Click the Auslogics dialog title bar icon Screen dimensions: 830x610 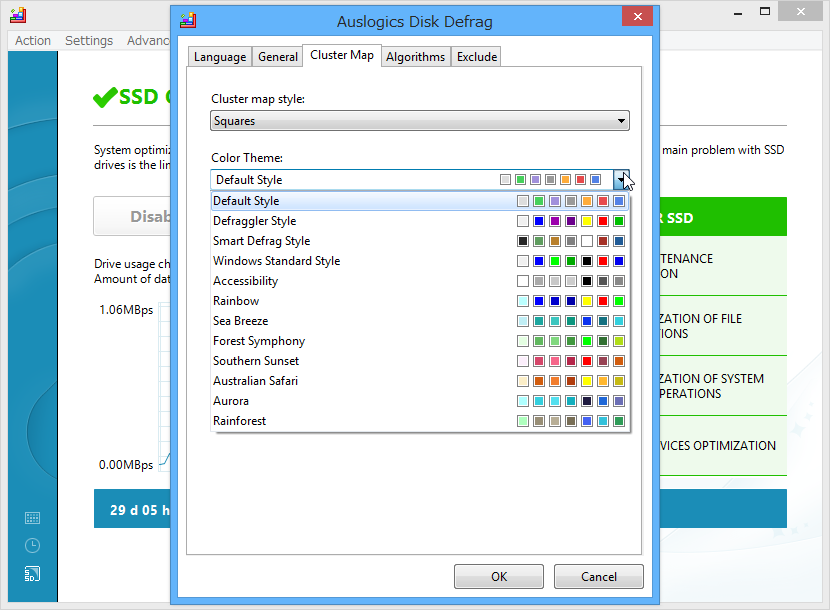pyautogui.click(x=188, y=21)
